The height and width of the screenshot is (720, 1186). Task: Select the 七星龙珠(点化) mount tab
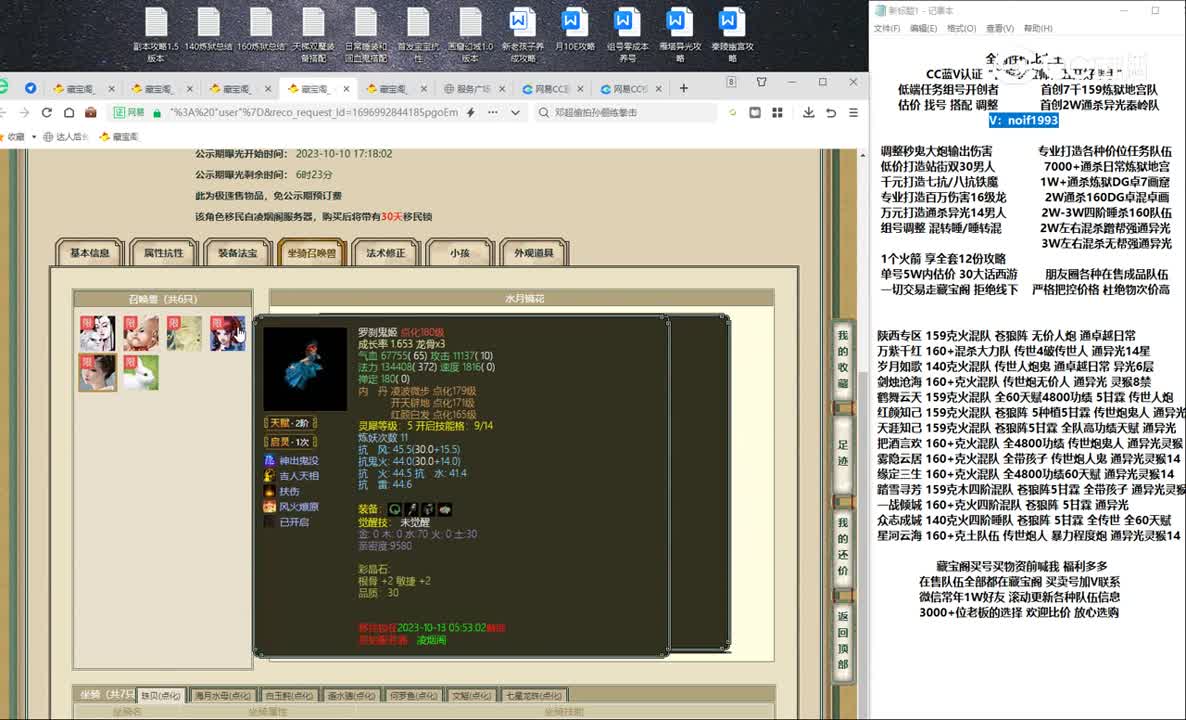click(x=534, y=695)
